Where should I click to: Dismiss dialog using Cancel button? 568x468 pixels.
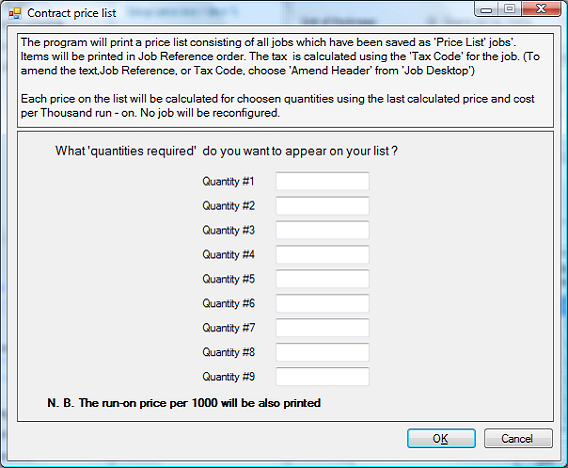click(x=518, y=439)
